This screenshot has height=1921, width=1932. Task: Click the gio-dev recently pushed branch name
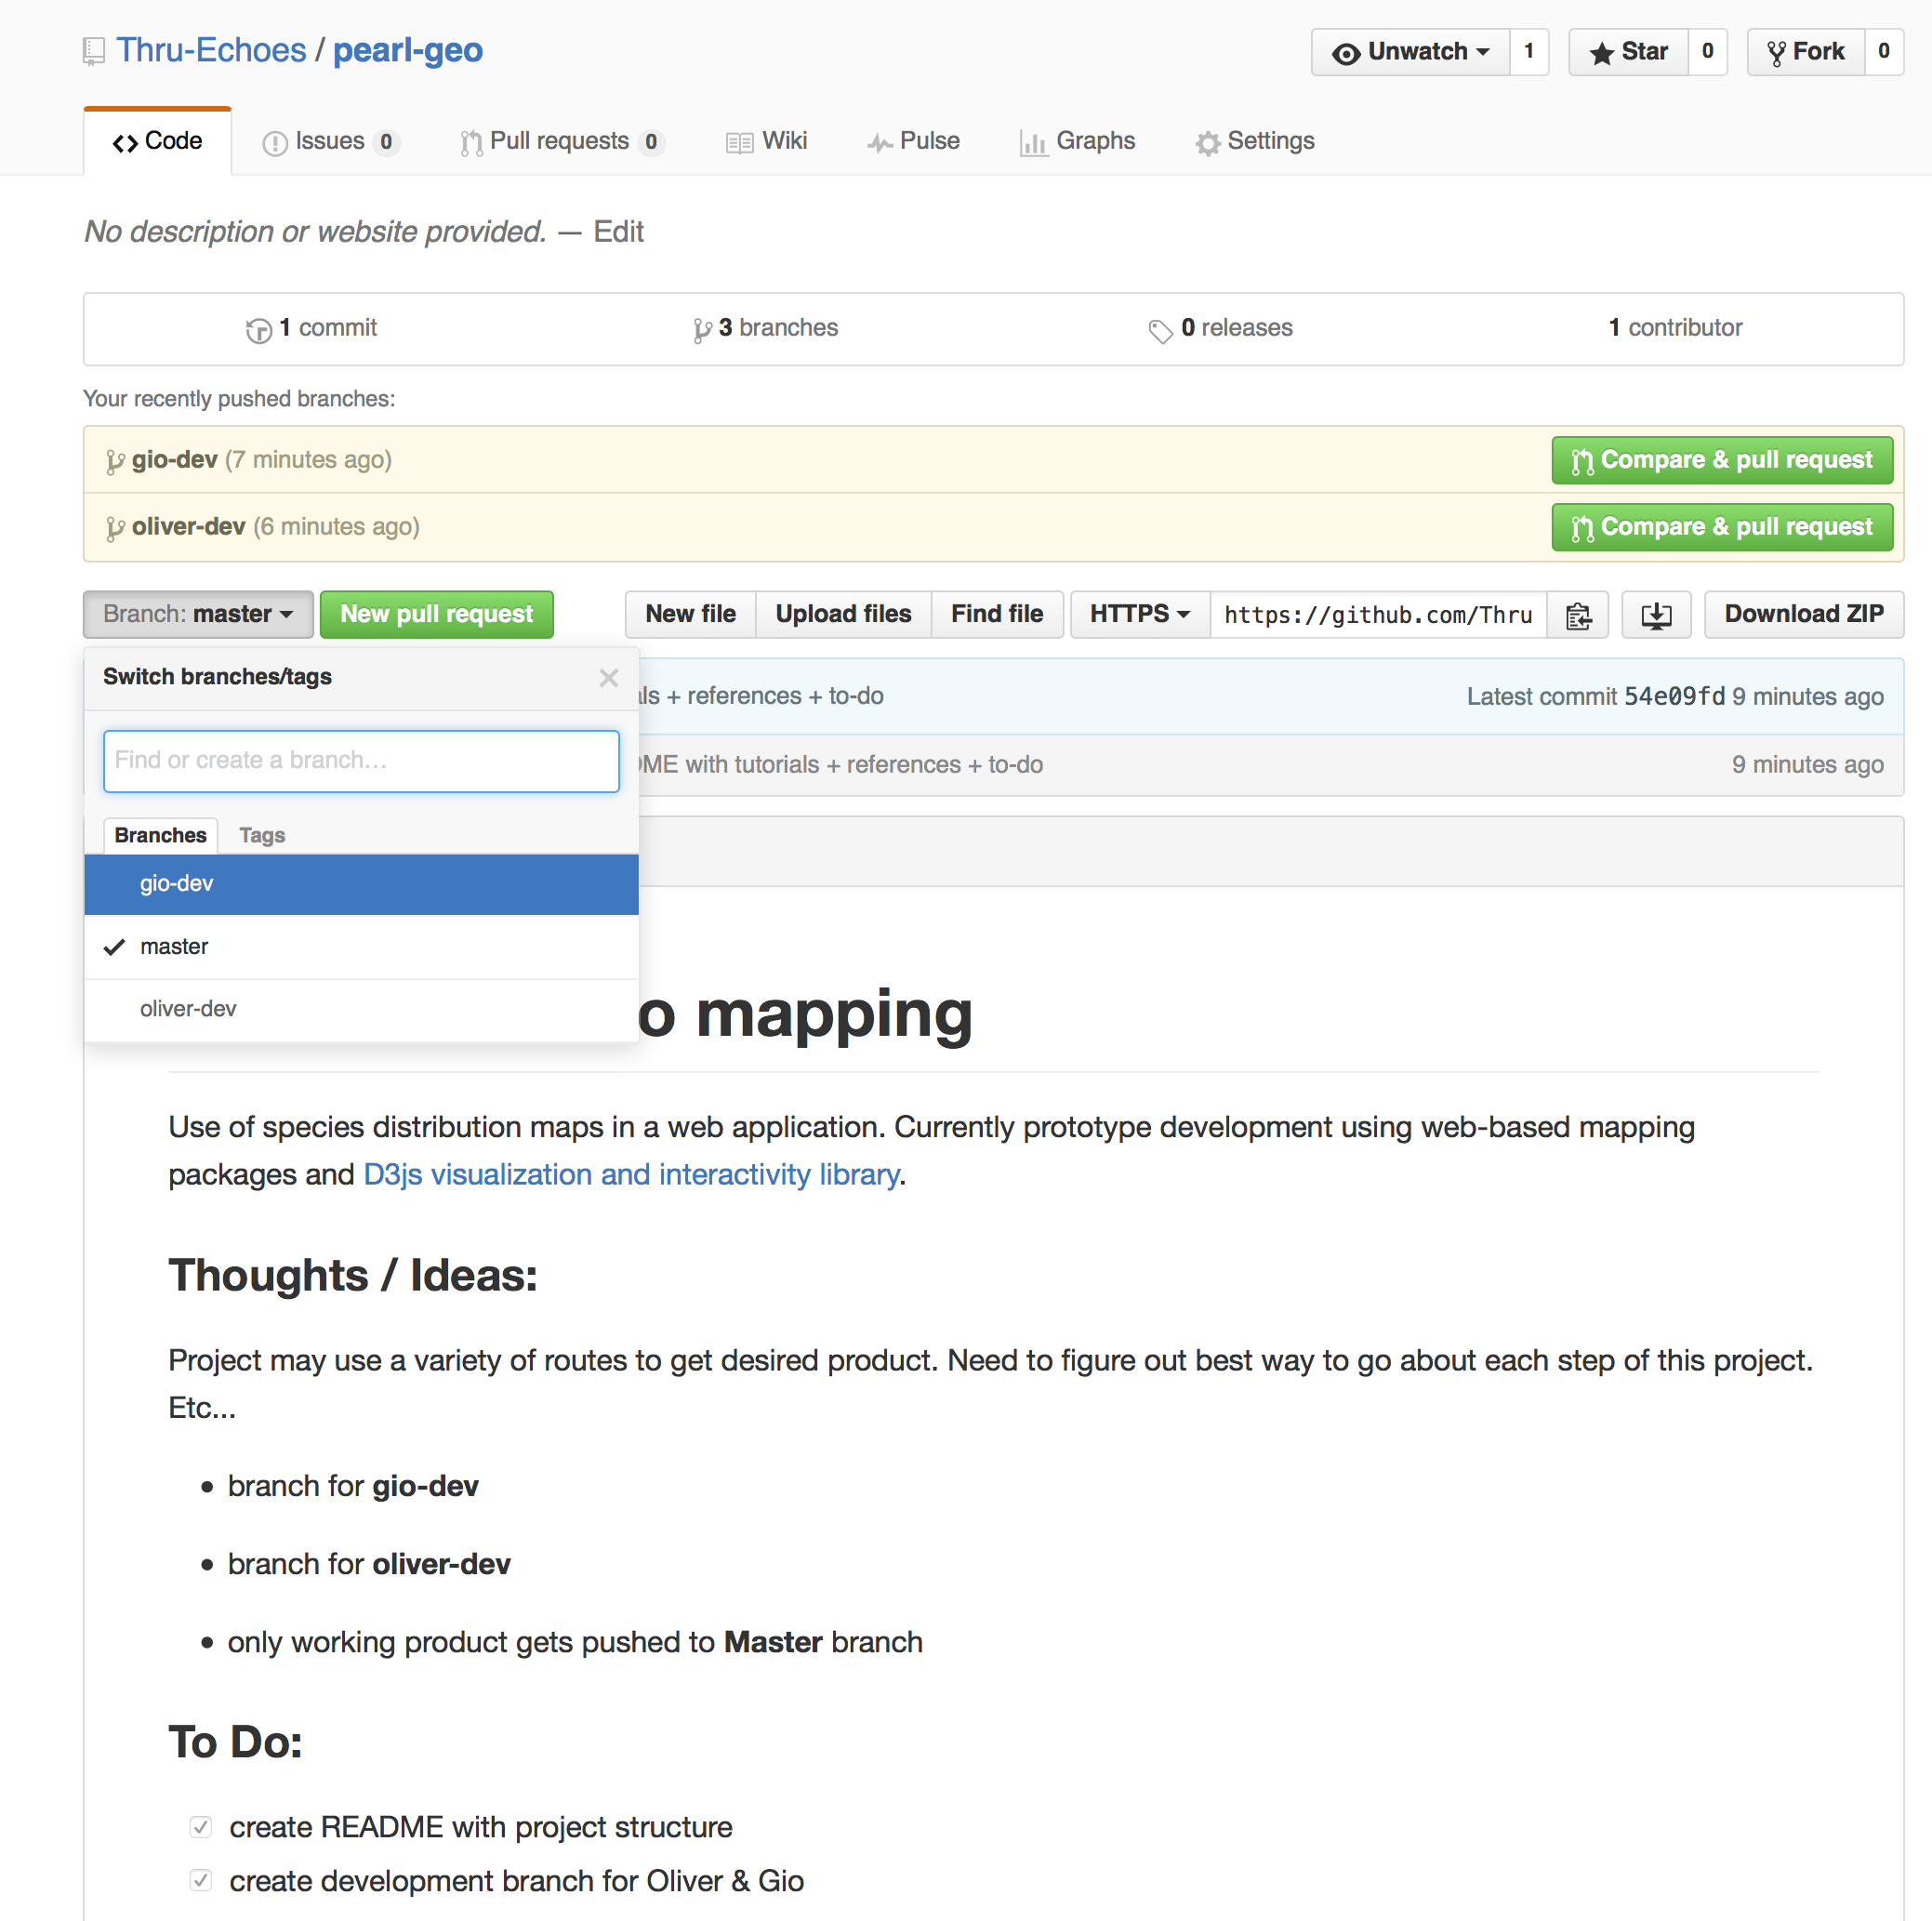pyautogui.click(x=174, y=460)
